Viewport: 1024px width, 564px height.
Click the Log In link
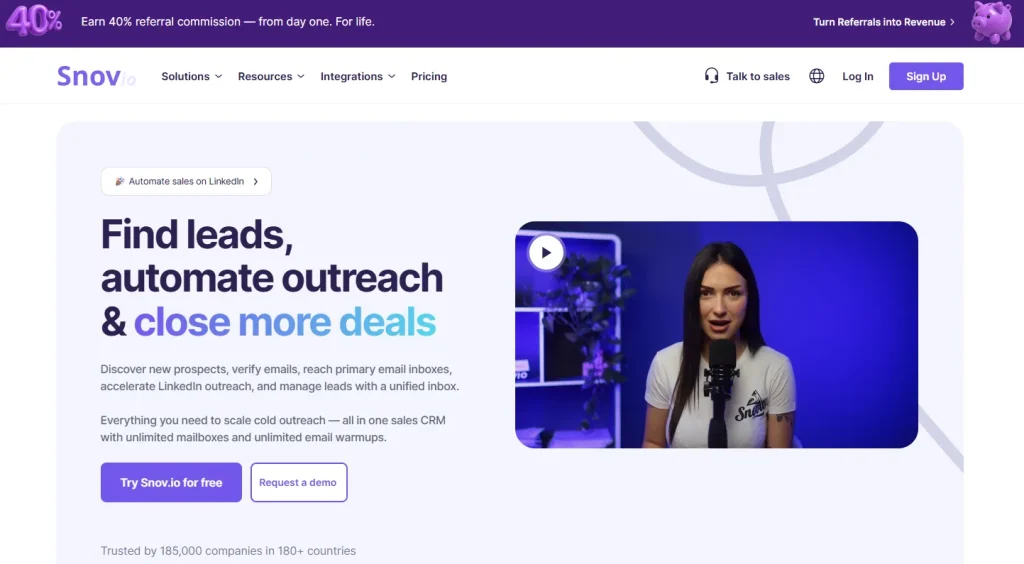(857, 76)
